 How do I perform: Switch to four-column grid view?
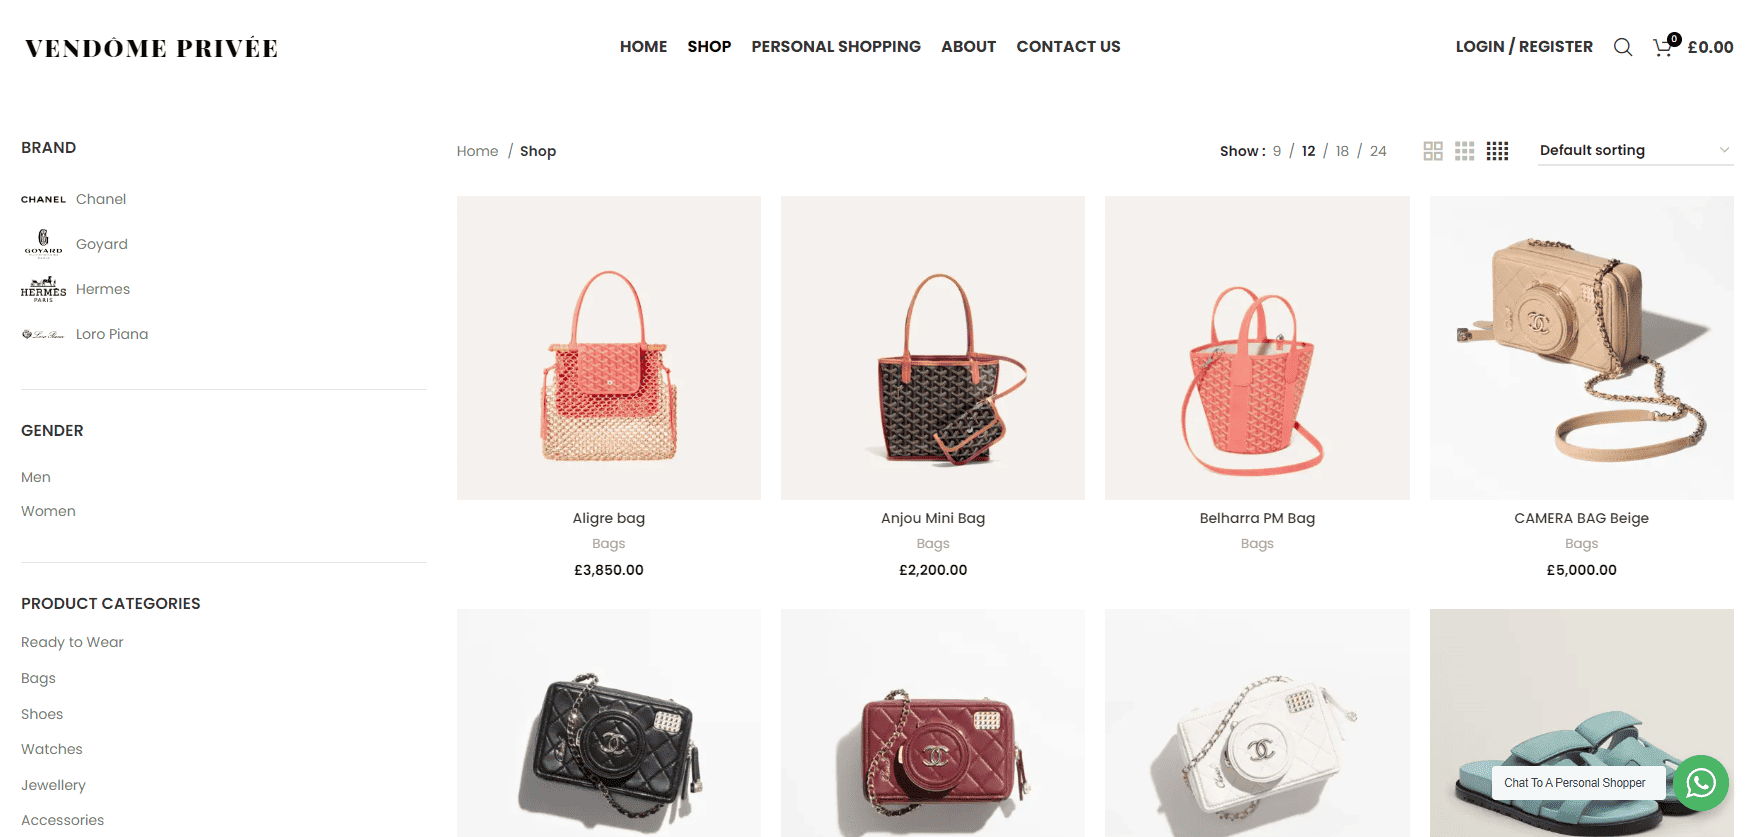click(x=1497, y=151)
